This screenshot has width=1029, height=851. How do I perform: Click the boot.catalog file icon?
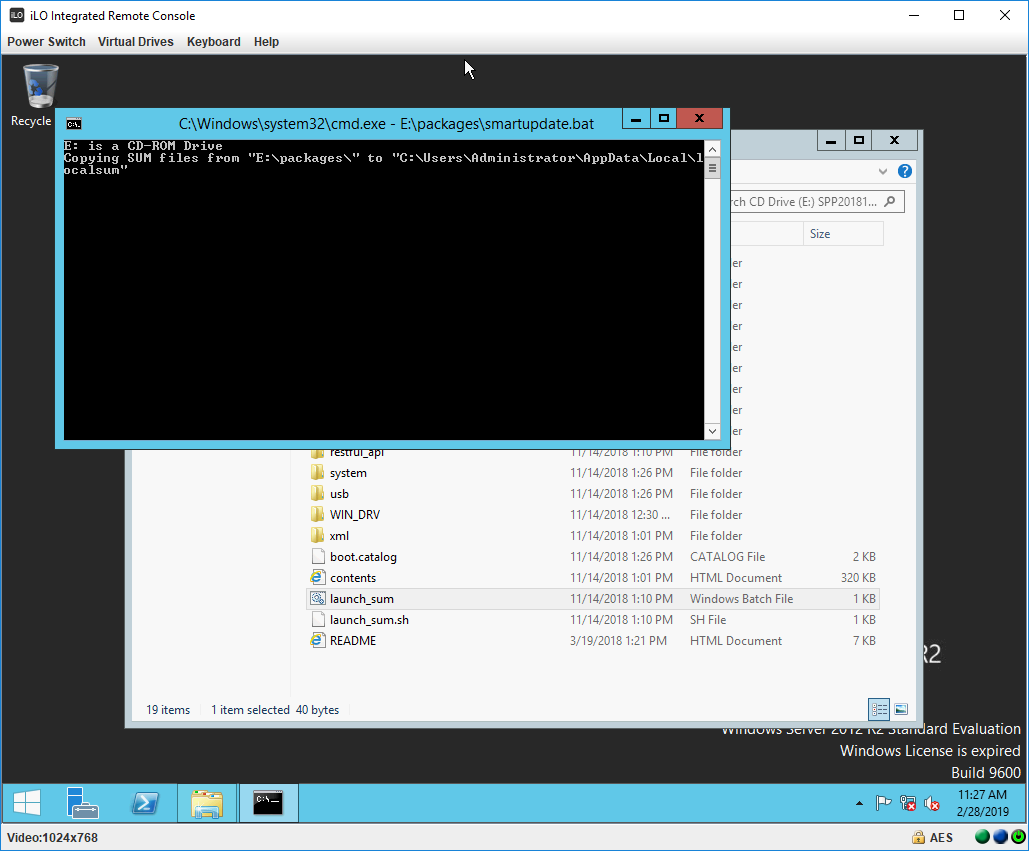click(318, 556)
